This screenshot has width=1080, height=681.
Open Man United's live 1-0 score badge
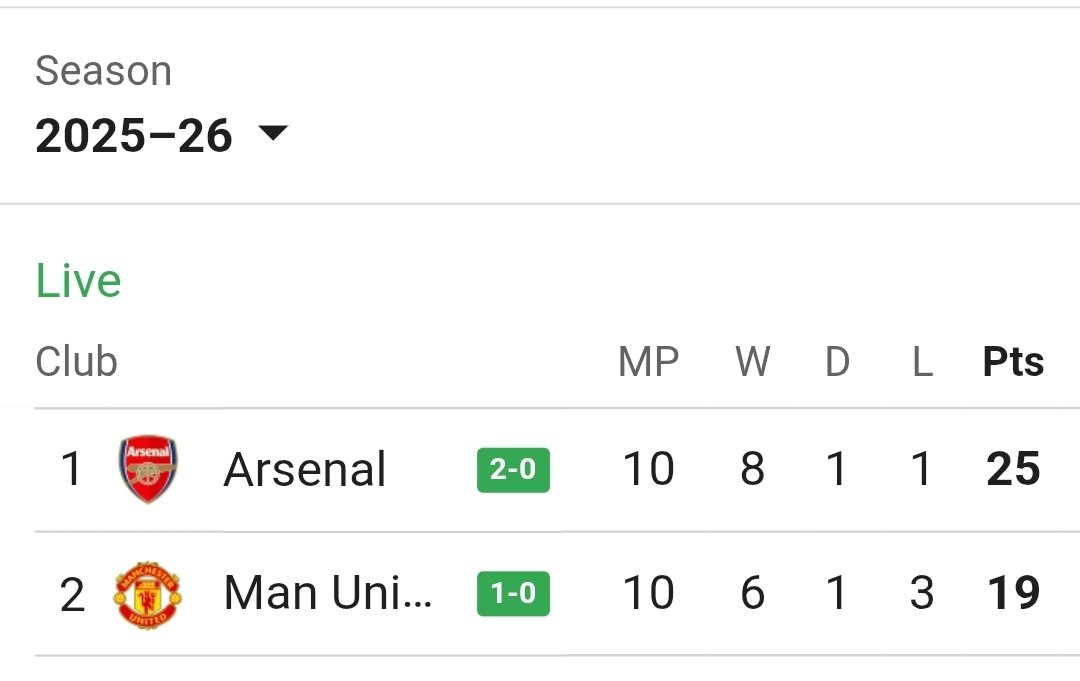point(513,593)
